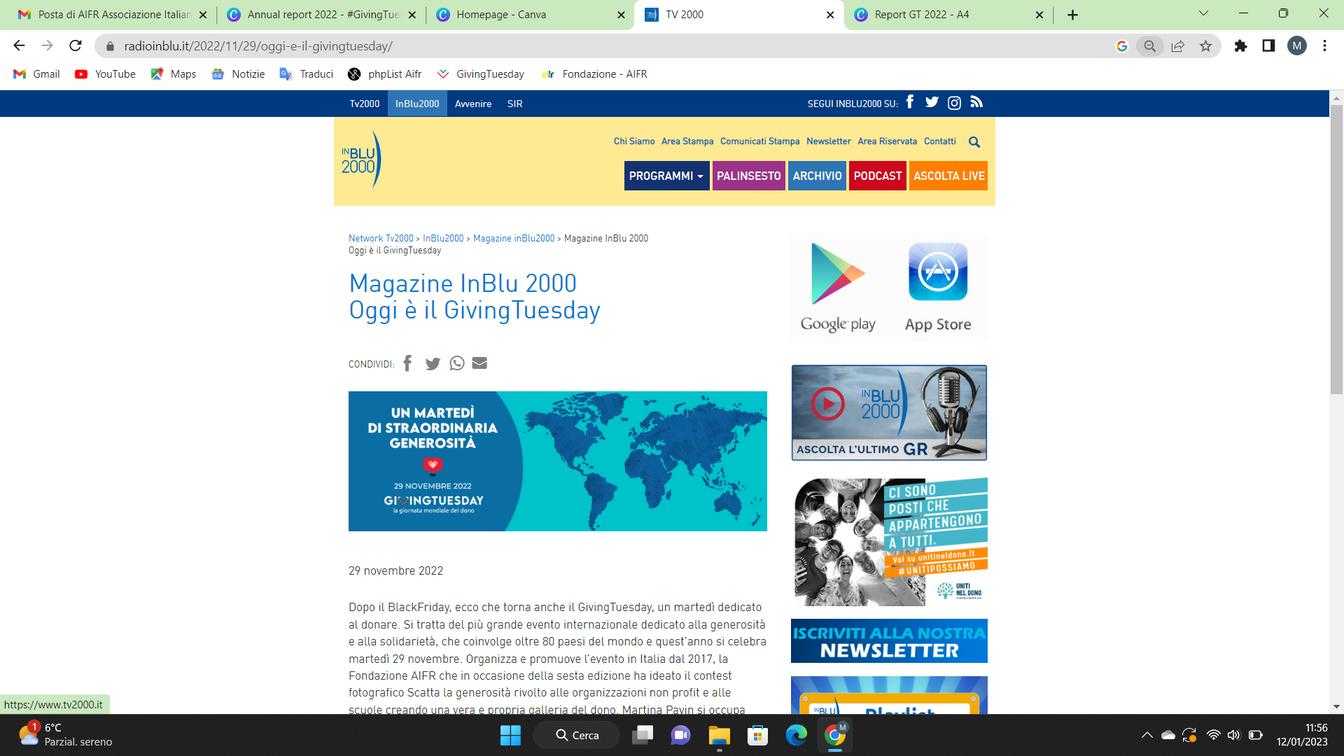Open the Newsletter link in header
Viewport: 1344px width, 756px height.
coord(829,142)
